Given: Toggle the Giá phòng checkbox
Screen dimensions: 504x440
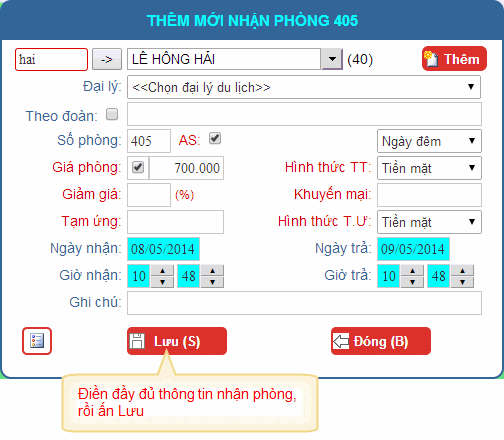Looking at the screenshot, I should click(138, 167).
